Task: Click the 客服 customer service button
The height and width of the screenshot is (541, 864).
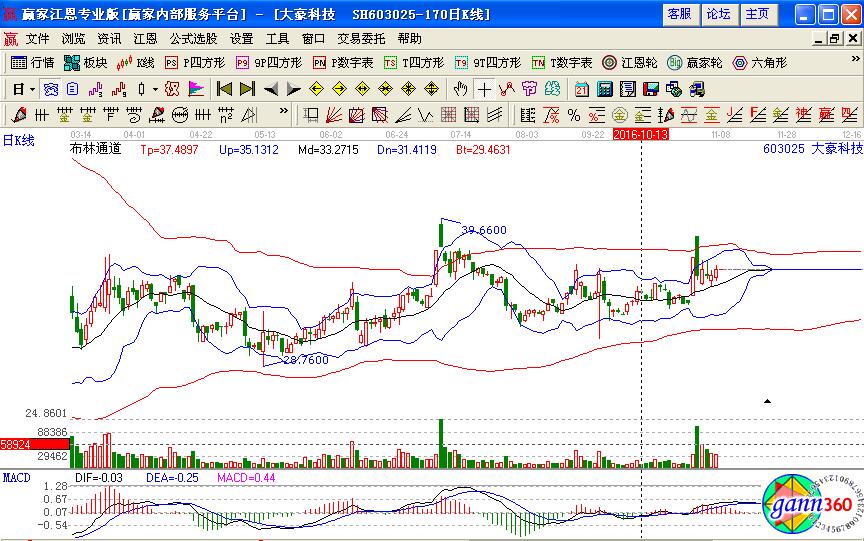Action: (679, 14)
